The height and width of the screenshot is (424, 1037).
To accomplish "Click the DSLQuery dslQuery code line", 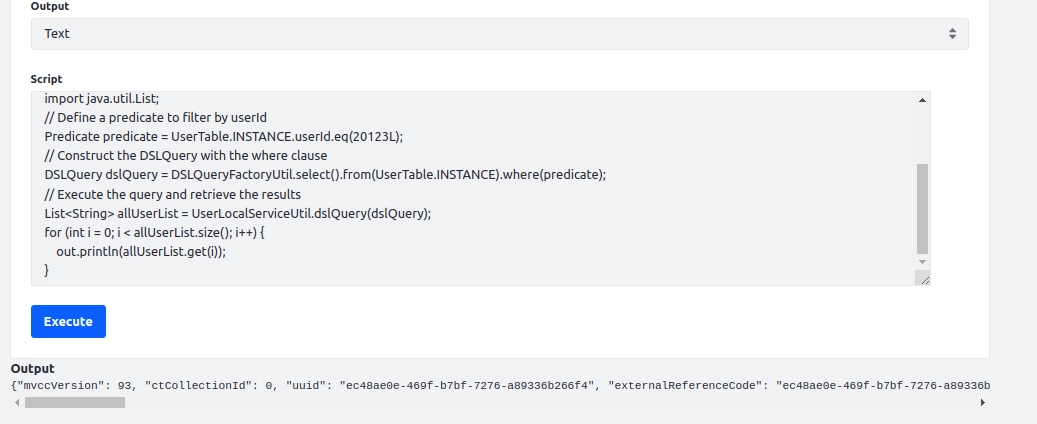I will (x=325, y=175).
